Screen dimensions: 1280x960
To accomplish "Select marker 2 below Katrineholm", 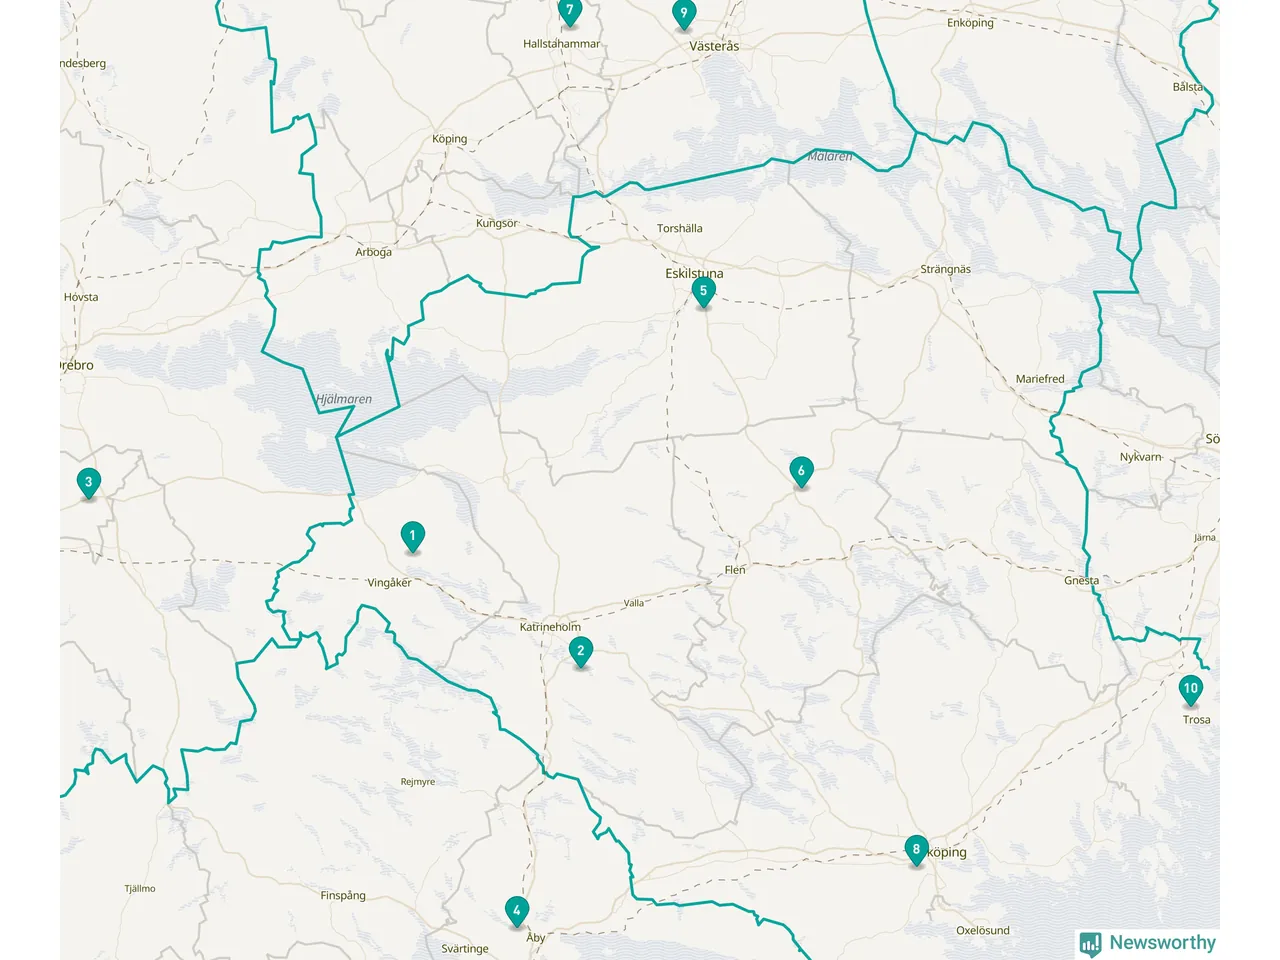I will pos(580,652).
